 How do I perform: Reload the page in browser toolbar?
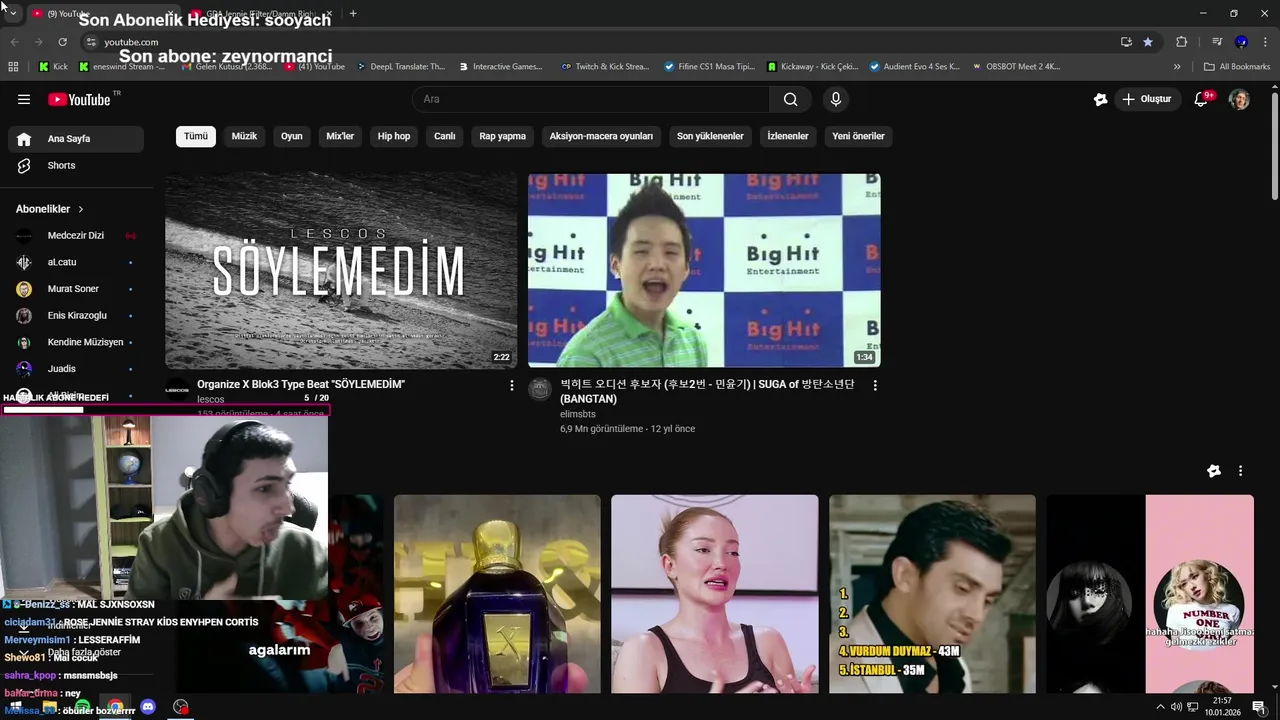[62, 42]
